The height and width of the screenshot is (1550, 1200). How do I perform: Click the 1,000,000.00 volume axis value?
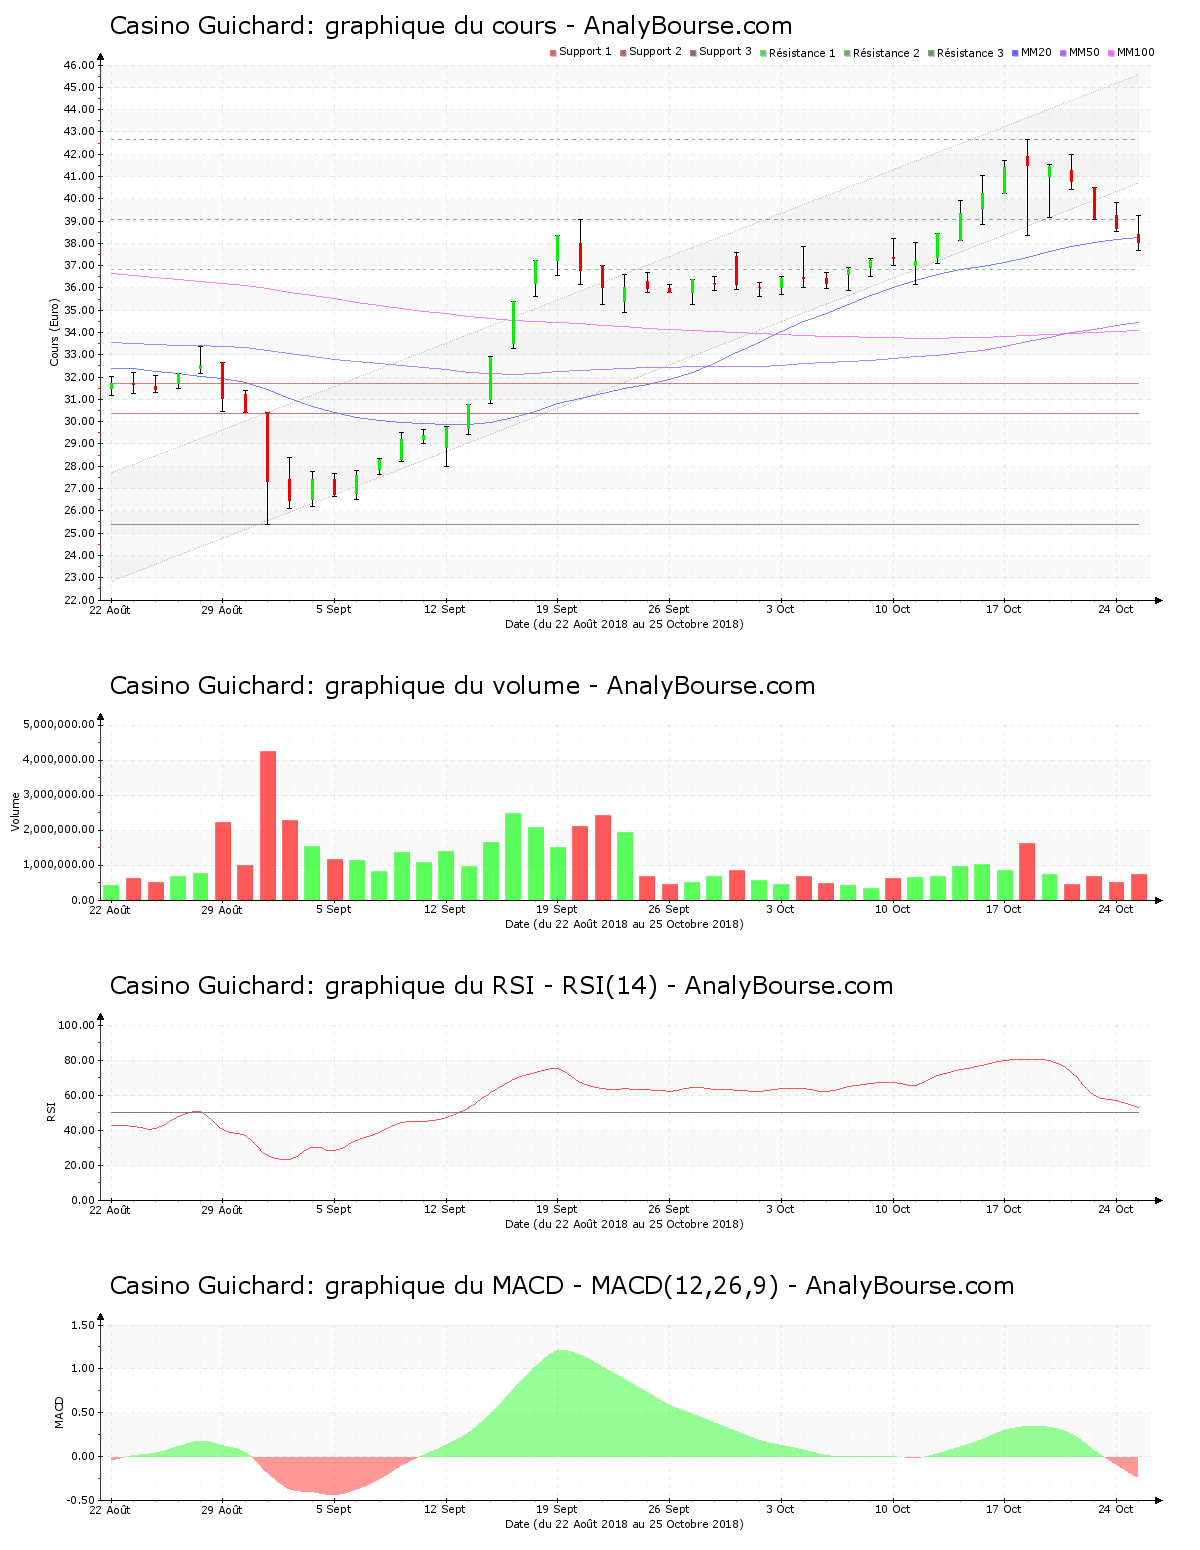(x=59, y=865)
